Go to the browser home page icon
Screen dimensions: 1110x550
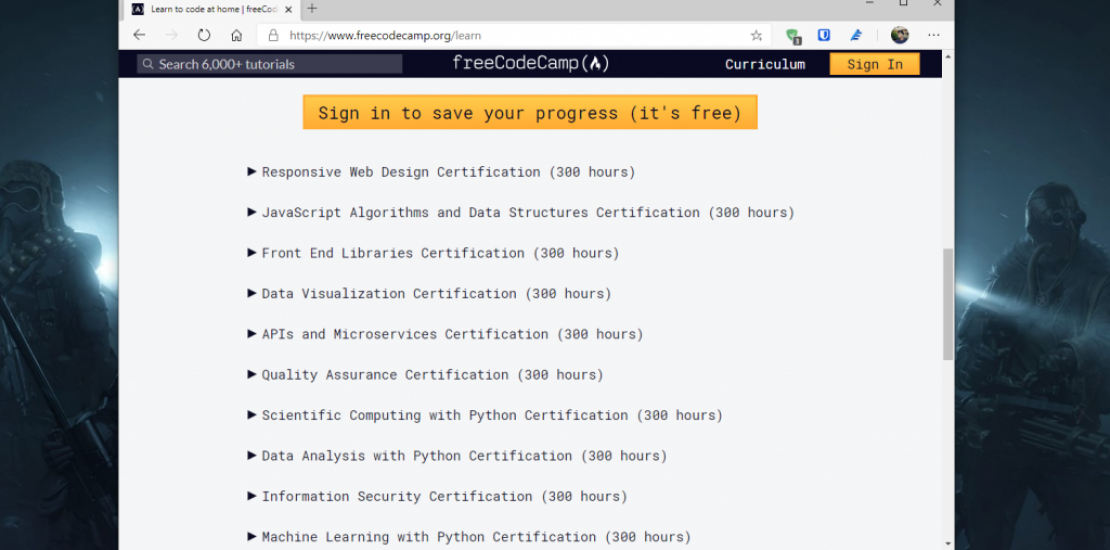tap(236, 35)
